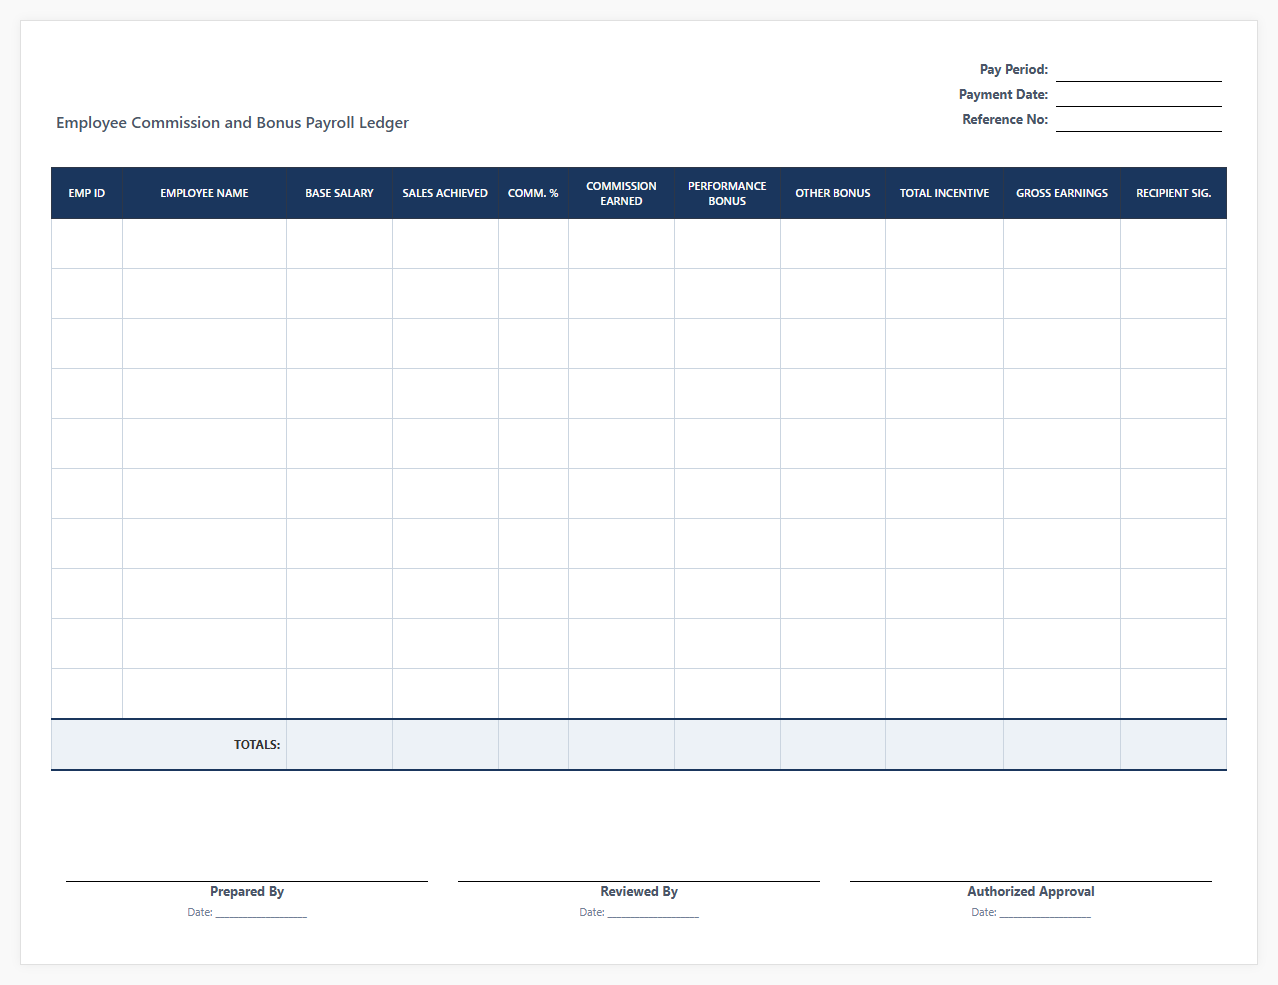Viewport: 1278px width, 985px height.
Task: Click the EMPLOYEE NAME column header
Action: (204, 193)
